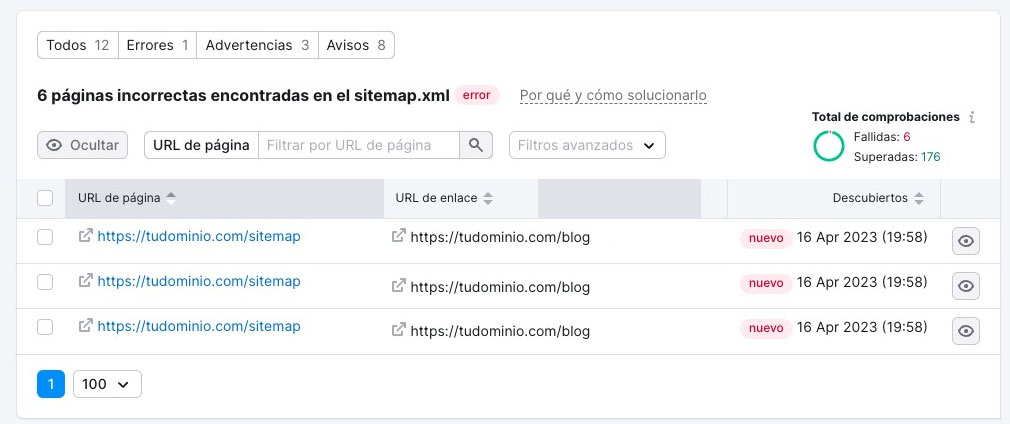Click the info icon beside Total de comprobaciones

(x=972, y=117)
